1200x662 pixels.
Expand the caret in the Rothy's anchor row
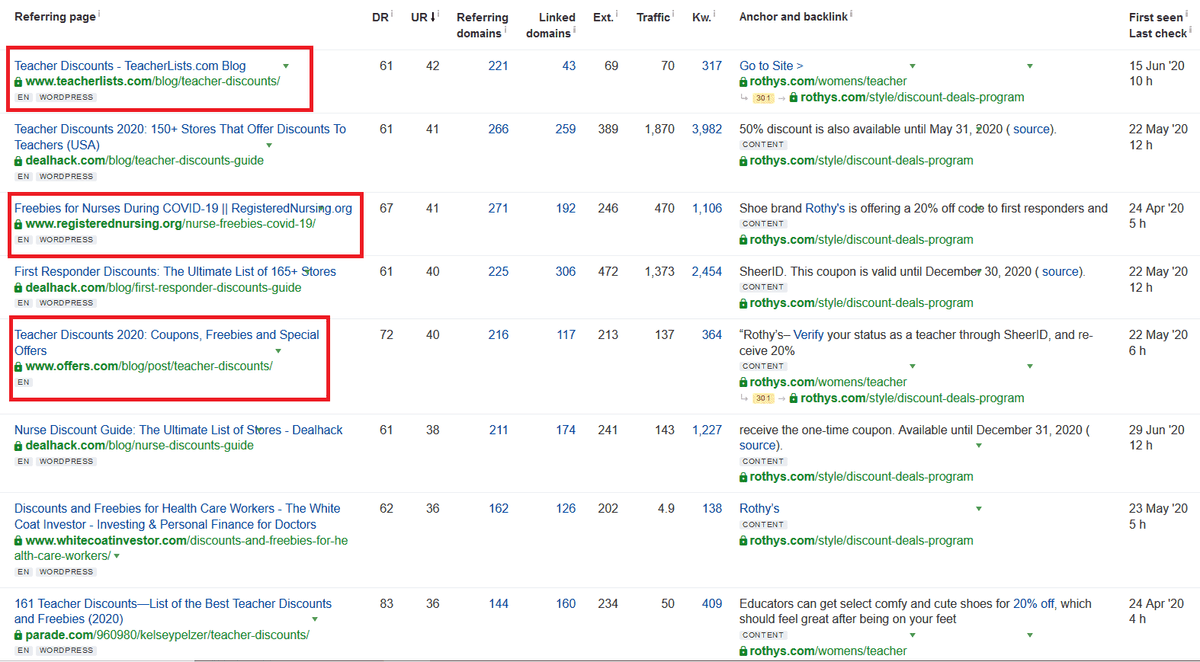[x=978, y=509]
